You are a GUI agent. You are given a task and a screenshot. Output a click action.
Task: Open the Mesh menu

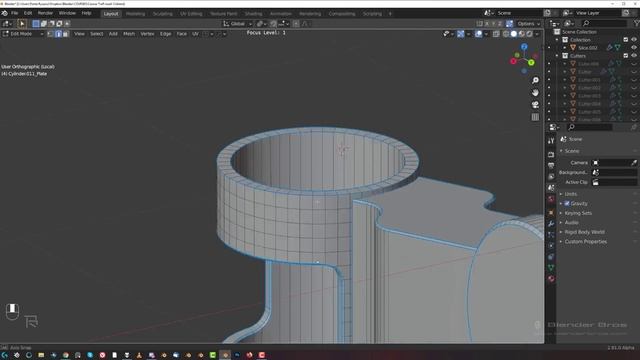[129, 34]
